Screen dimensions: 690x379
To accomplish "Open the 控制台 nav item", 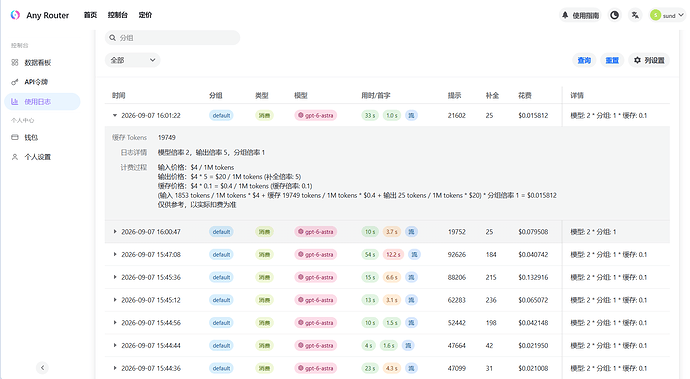I will pos(117,15).
